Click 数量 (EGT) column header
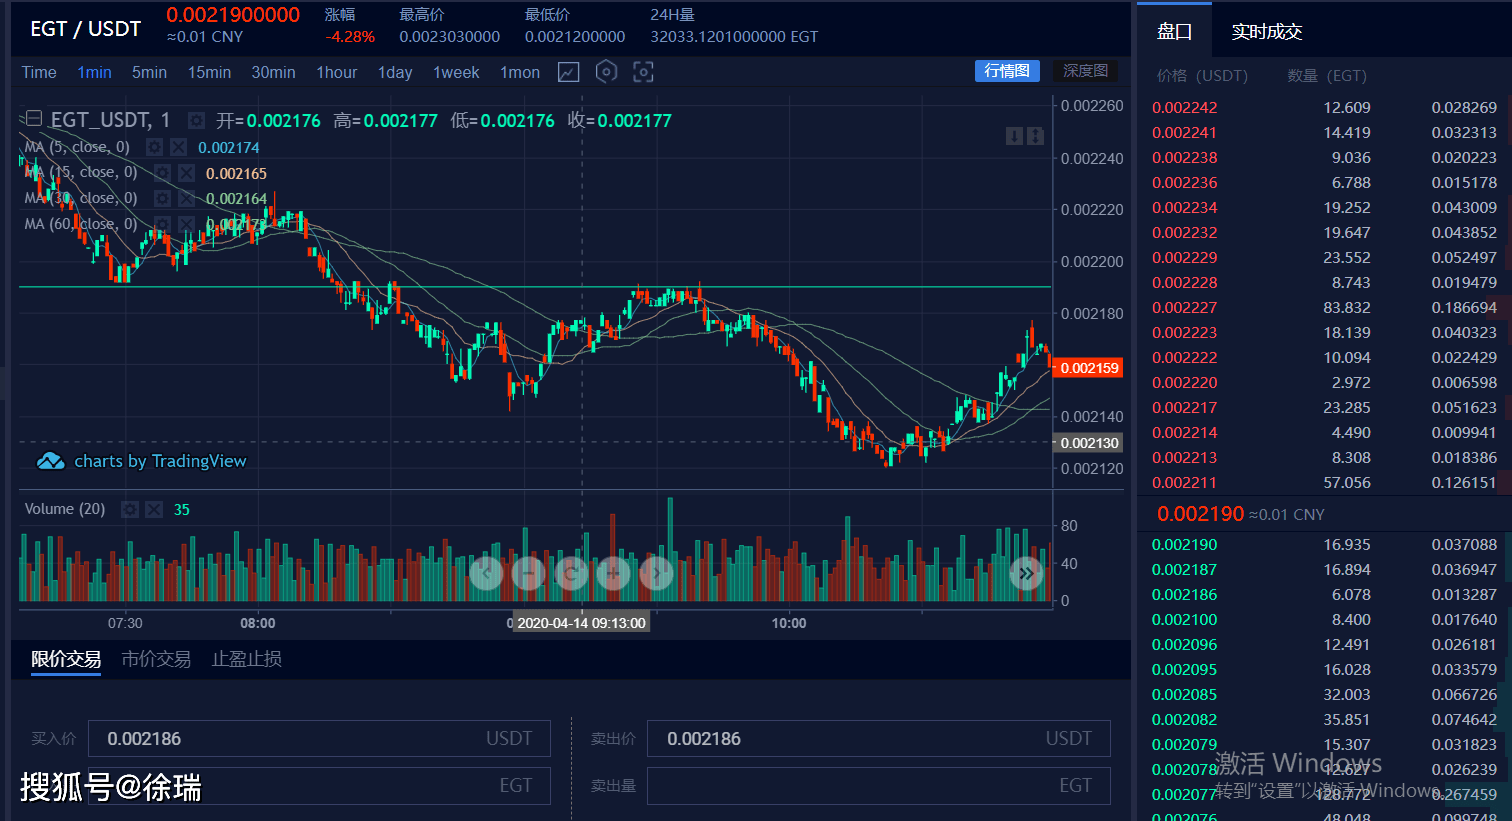Screen dimensions: 1512x821 tap(1327, 75)
